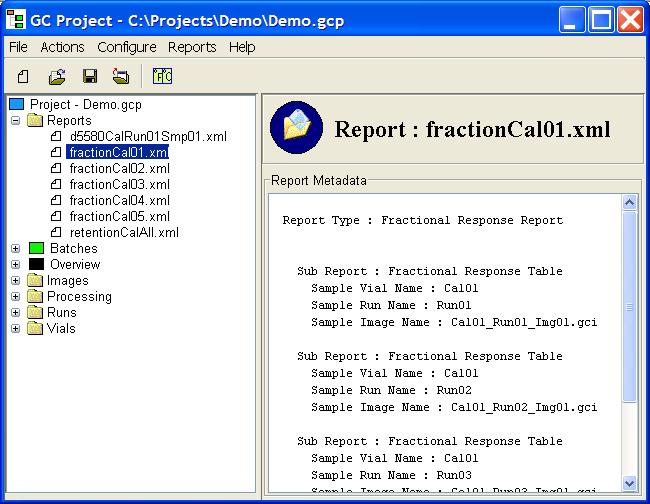650x504 pixels.
Task: Minimize the GC Project window
Action: pyautogui.click(x=572, y=19)
